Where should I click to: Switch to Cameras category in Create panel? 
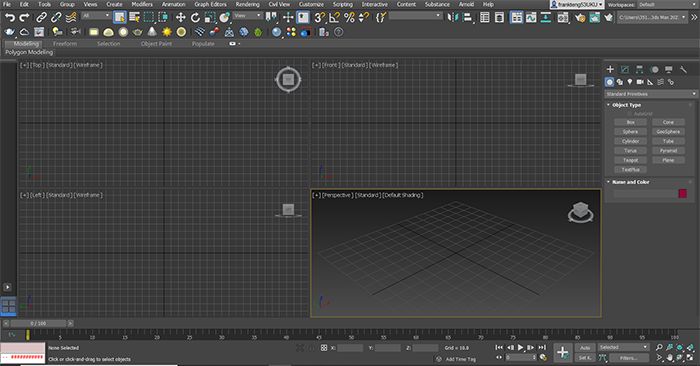point(640,82)
